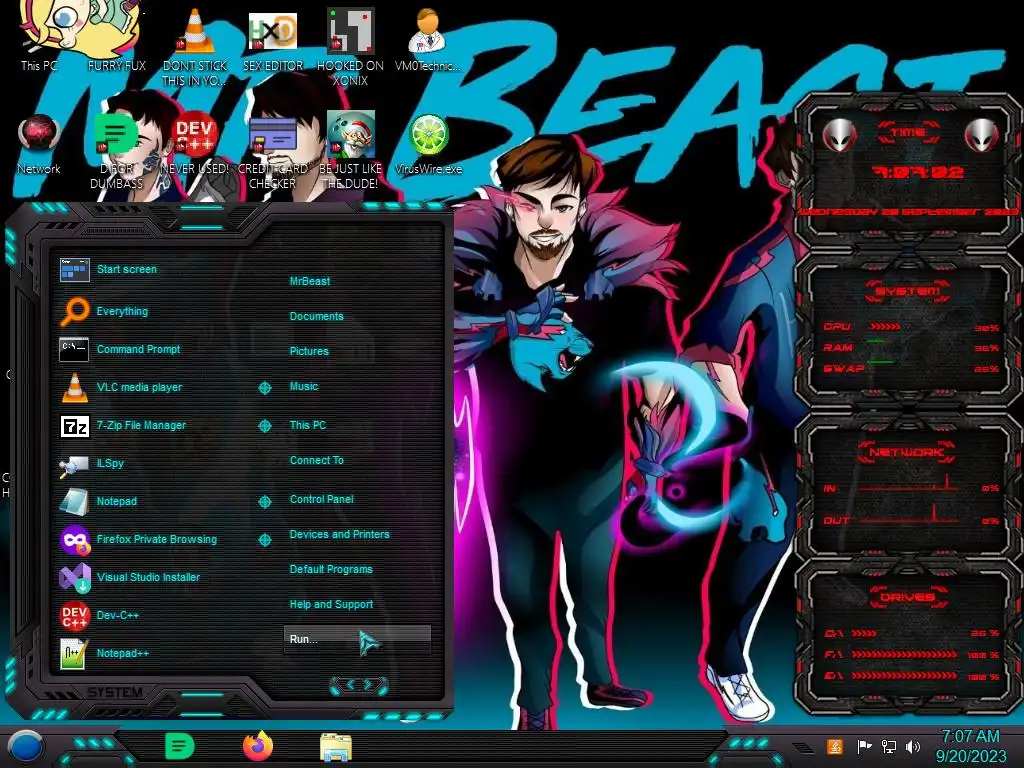Open Help and Support
Viewport: 1024px width, 768px height.
pyautogui.click(x=331, y=605)
